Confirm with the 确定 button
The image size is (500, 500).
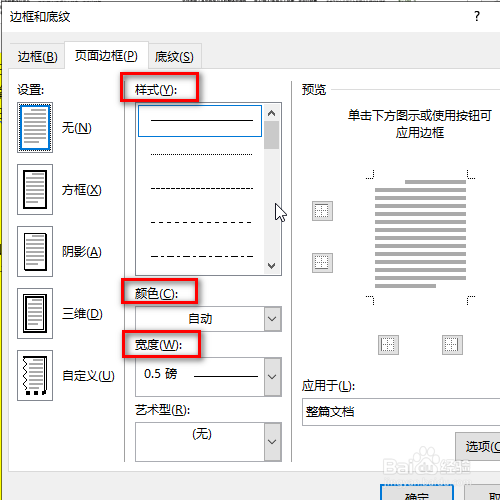[417, 492]
